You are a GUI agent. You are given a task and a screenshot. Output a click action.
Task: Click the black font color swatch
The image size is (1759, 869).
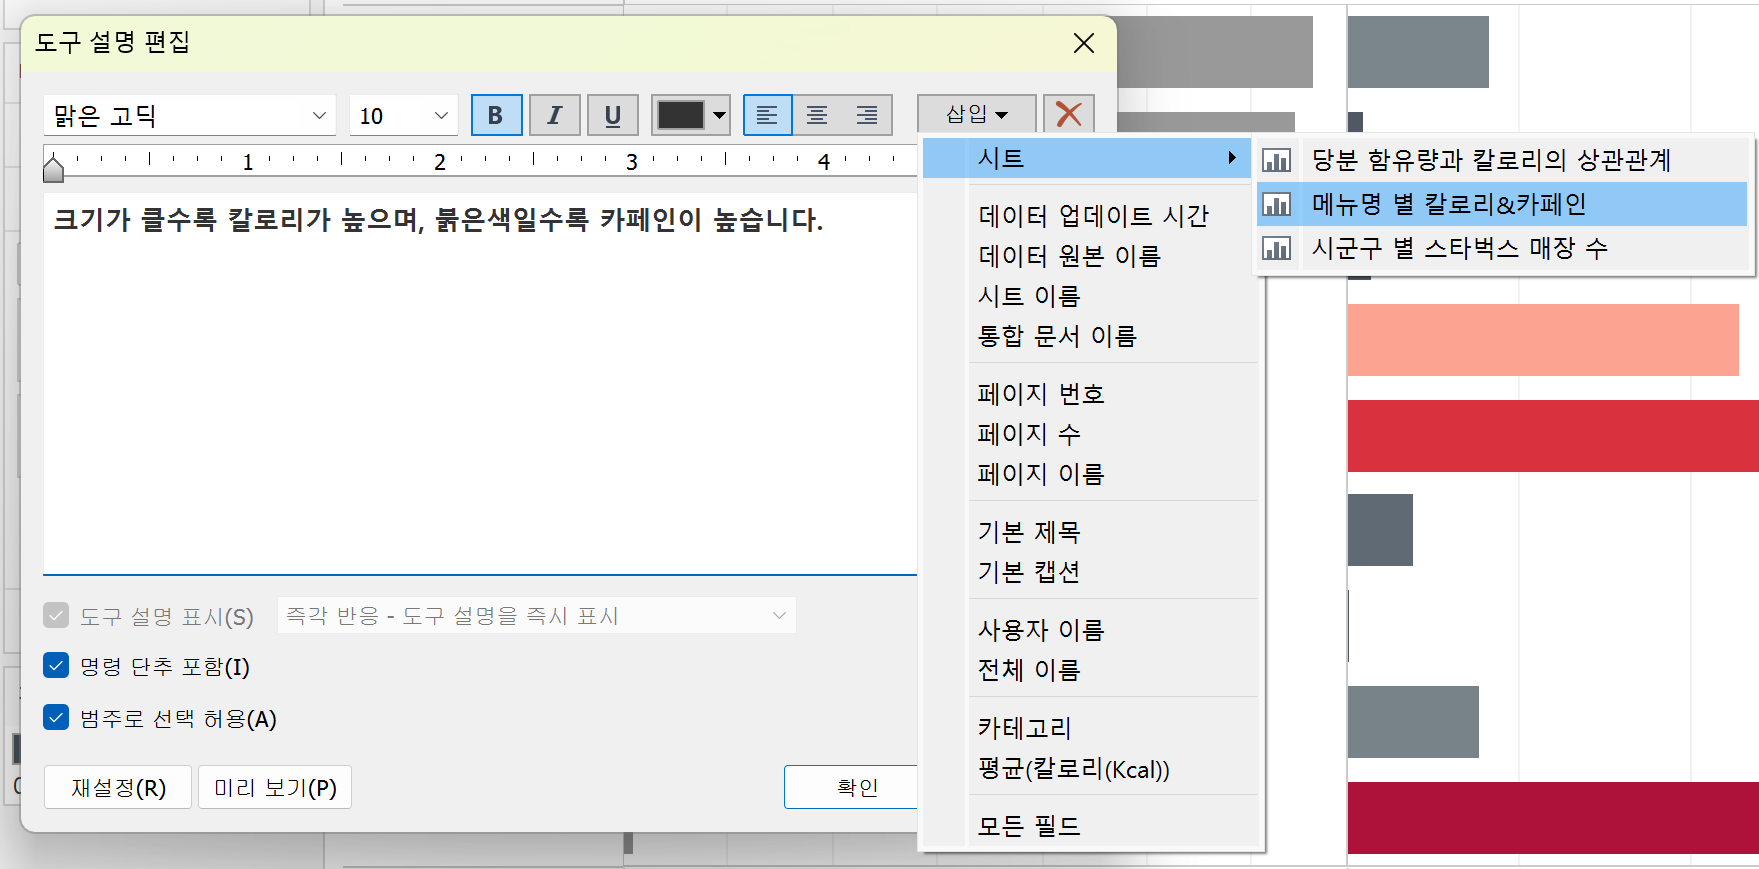coord(681,115)
